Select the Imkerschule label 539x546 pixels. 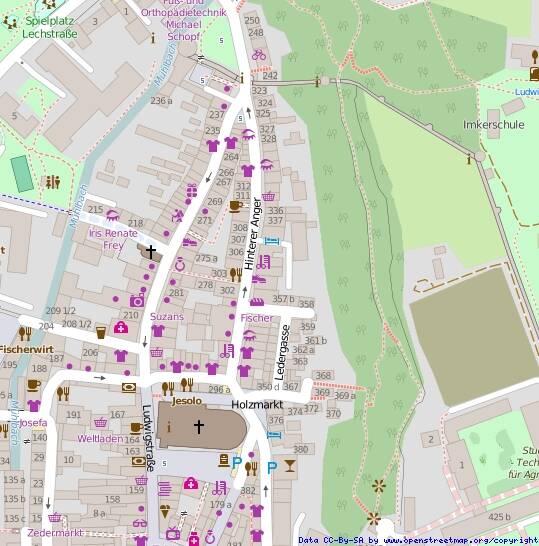point(494,125)
